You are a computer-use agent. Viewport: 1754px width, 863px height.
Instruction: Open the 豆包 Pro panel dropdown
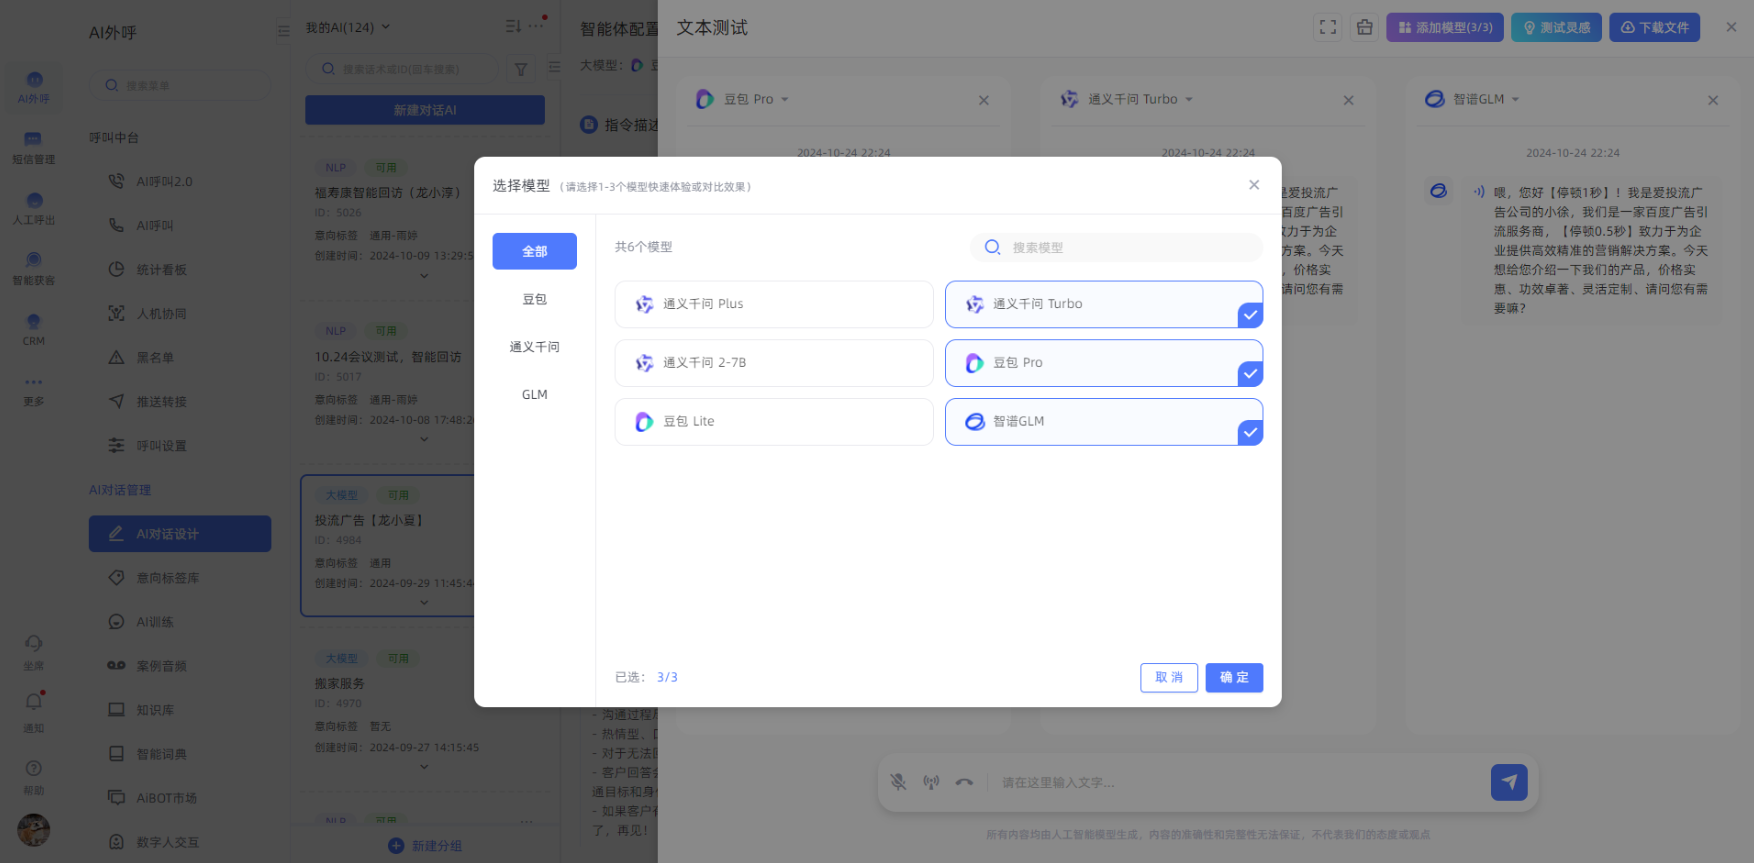click(756, 99)
